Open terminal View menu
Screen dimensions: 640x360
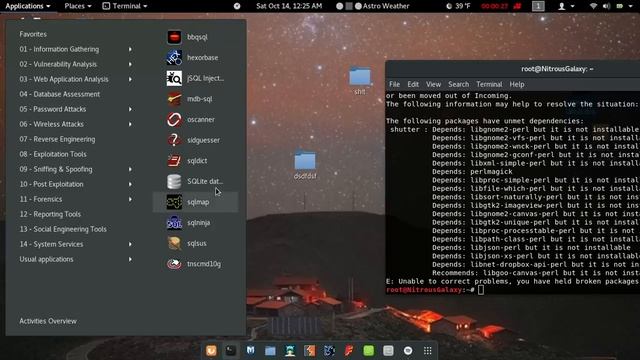[433, 84]
